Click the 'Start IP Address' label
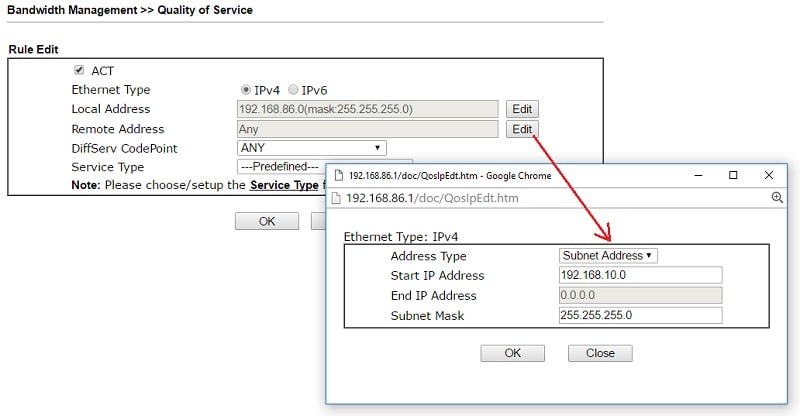This screenshot has width=800, height=416. (437, 276)
